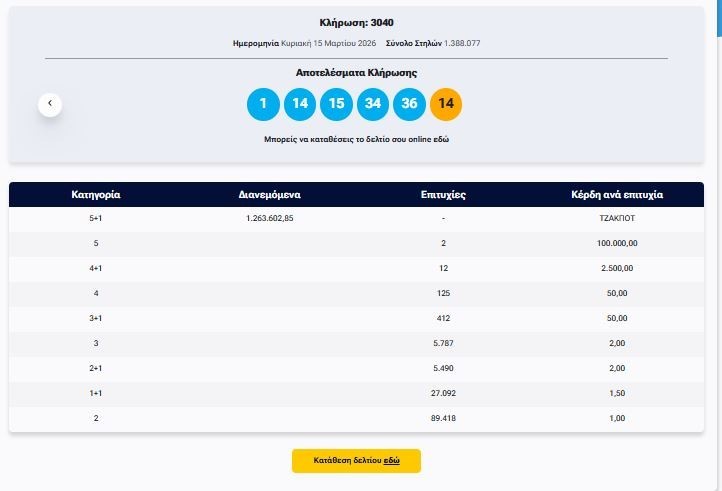Image resolution: width=722 pixels, height=491 pixels.
Task: Click the 'Κλήρωση: 3040' draw title
Action: coord(356,22)
